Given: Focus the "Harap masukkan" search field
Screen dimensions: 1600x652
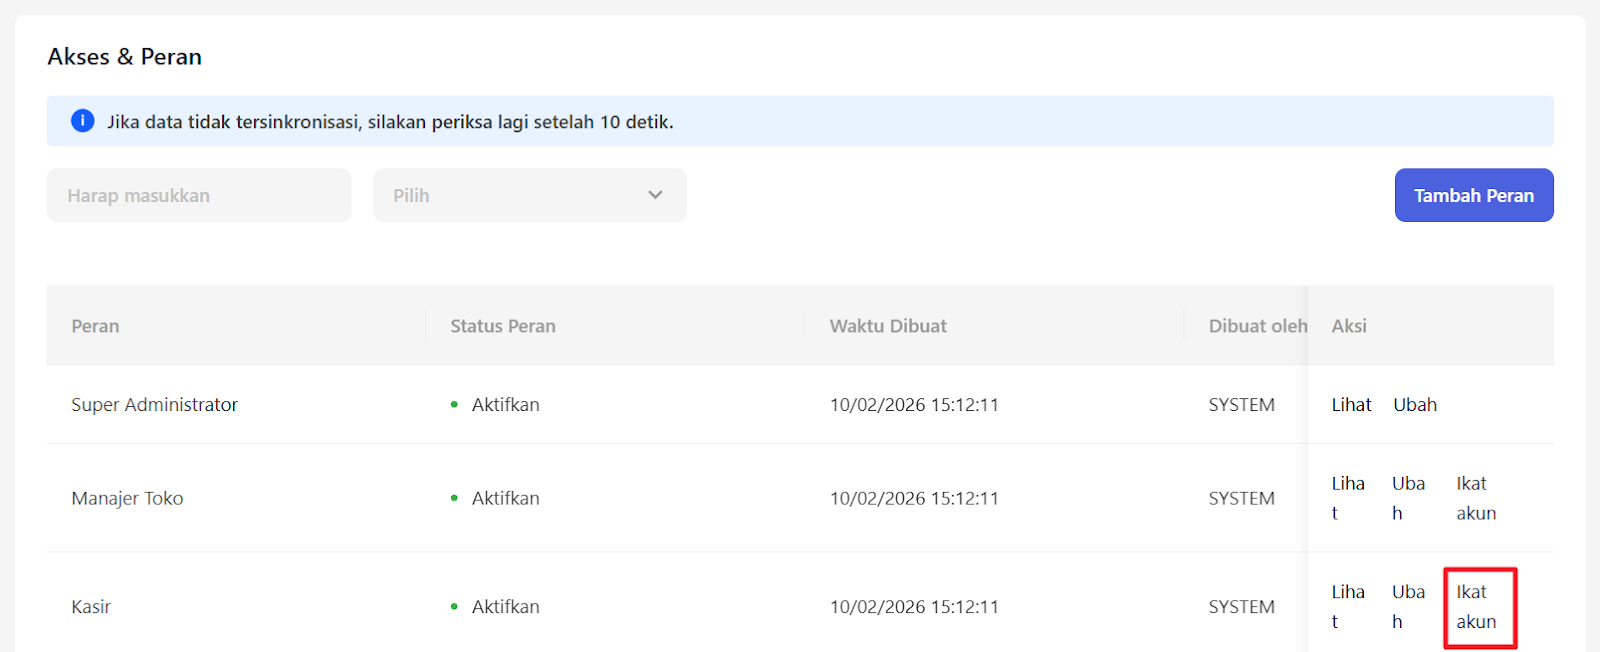Looking at the screenshot, I should (199, 195).
